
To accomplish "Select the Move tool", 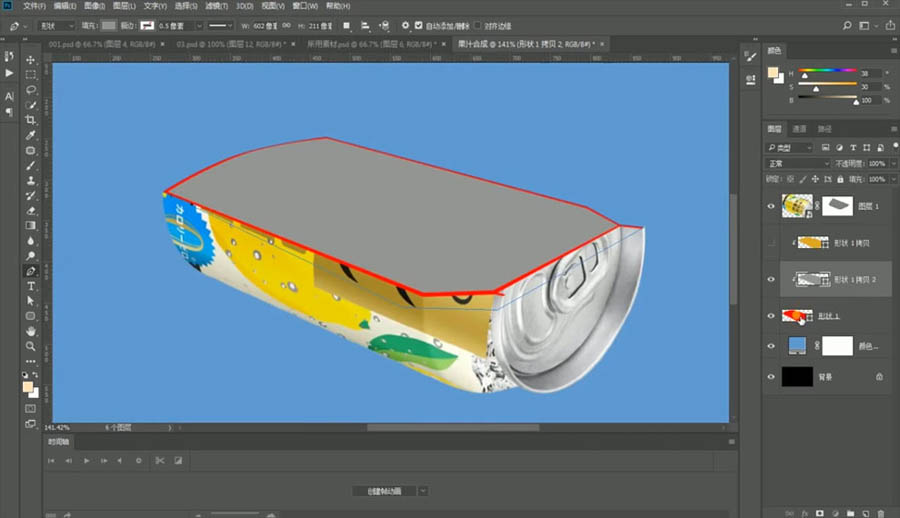I will [x=31, y=60].
